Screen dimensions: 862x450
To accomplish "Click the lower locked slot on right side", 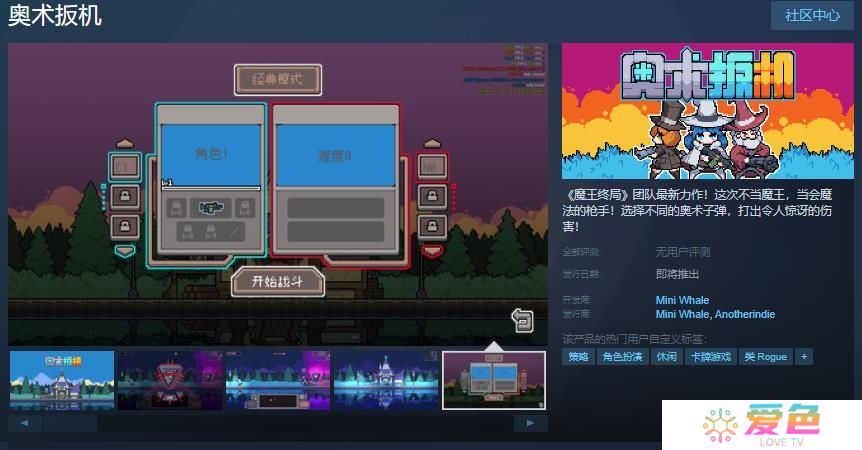I will tap(432, 226).
